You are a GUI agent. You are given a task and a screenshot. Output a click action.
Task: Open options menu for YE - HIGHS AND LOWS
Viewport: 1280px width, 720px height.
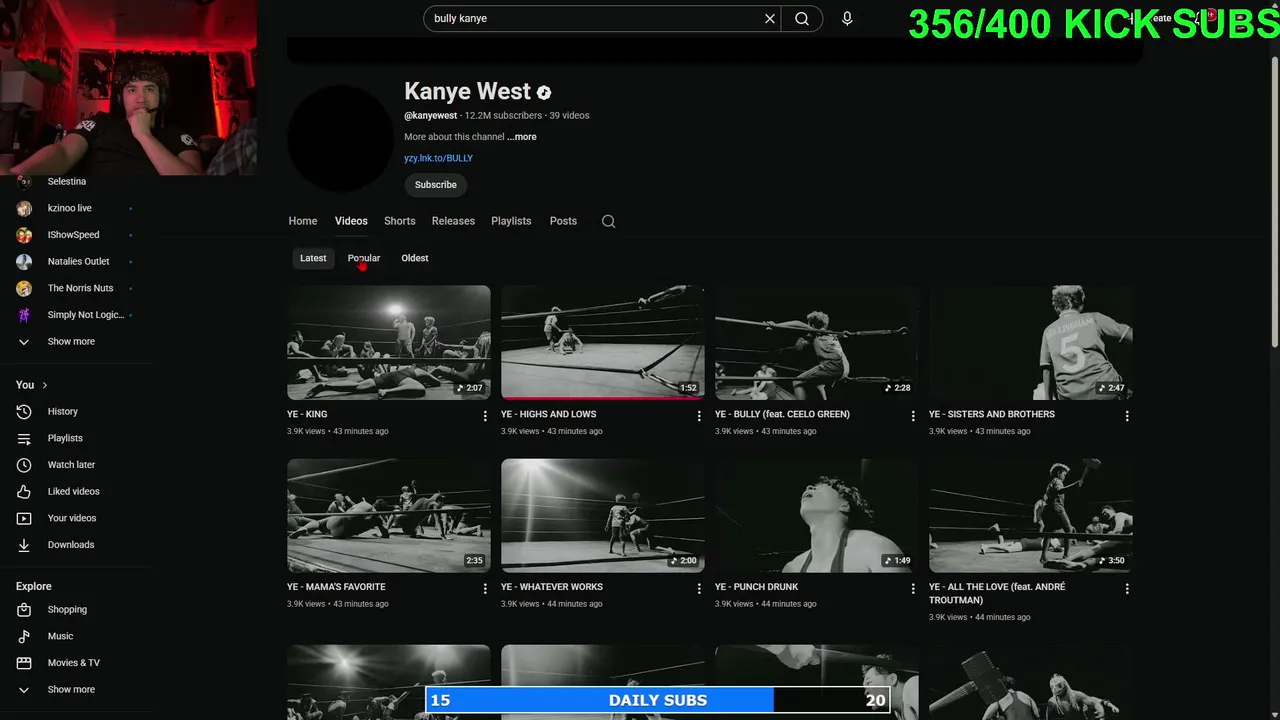pos(699,416)
